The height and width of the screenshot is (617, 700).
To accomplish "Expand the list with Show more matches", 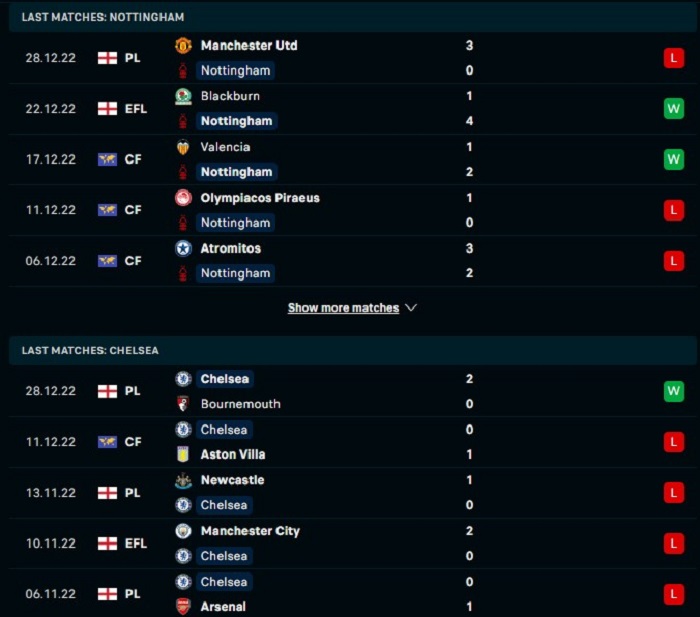I will point(343,308).
